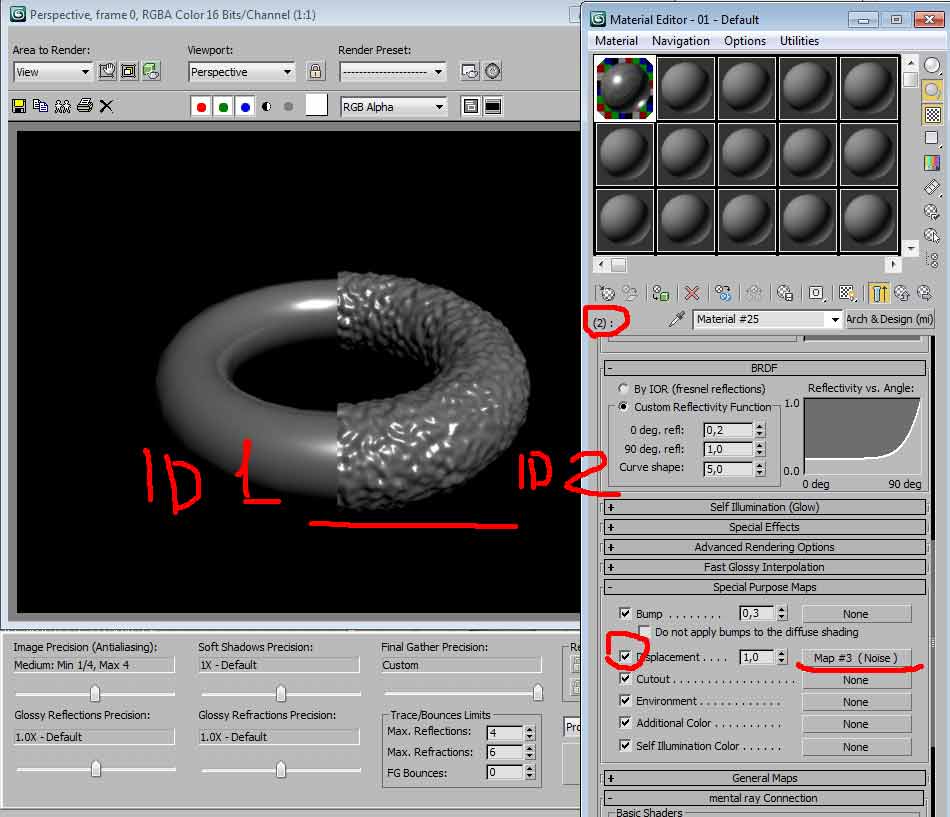
Task: Toggle Show End Result
Action: click(x=878, y=293)
